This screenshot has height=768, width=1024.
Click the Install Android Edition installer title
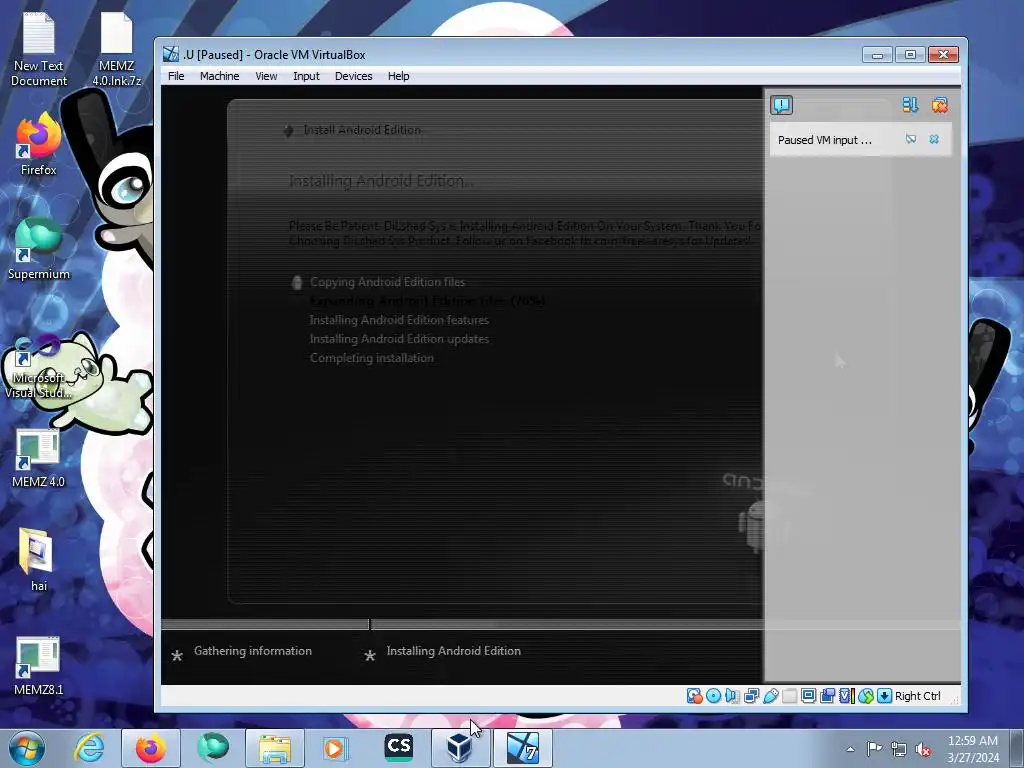click(362, 130)
